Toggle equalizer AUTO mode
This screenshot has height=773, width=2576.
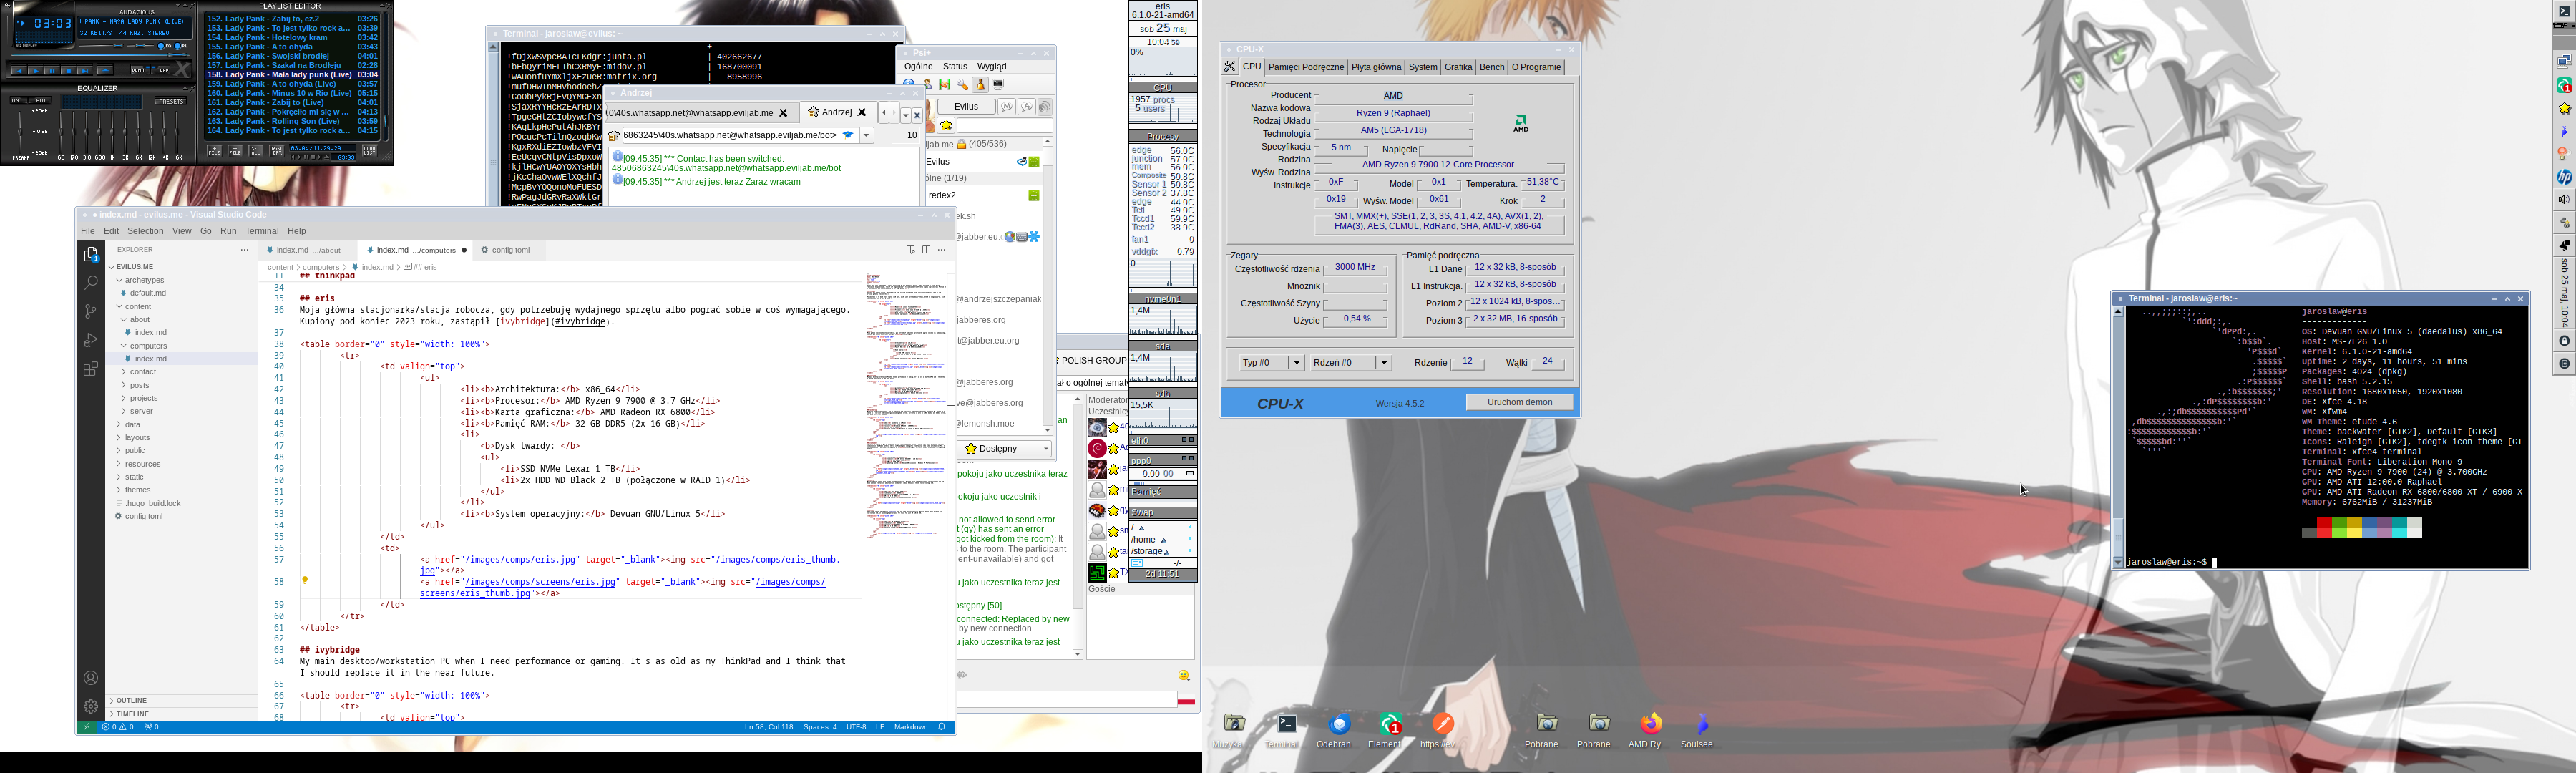point(40,100)
